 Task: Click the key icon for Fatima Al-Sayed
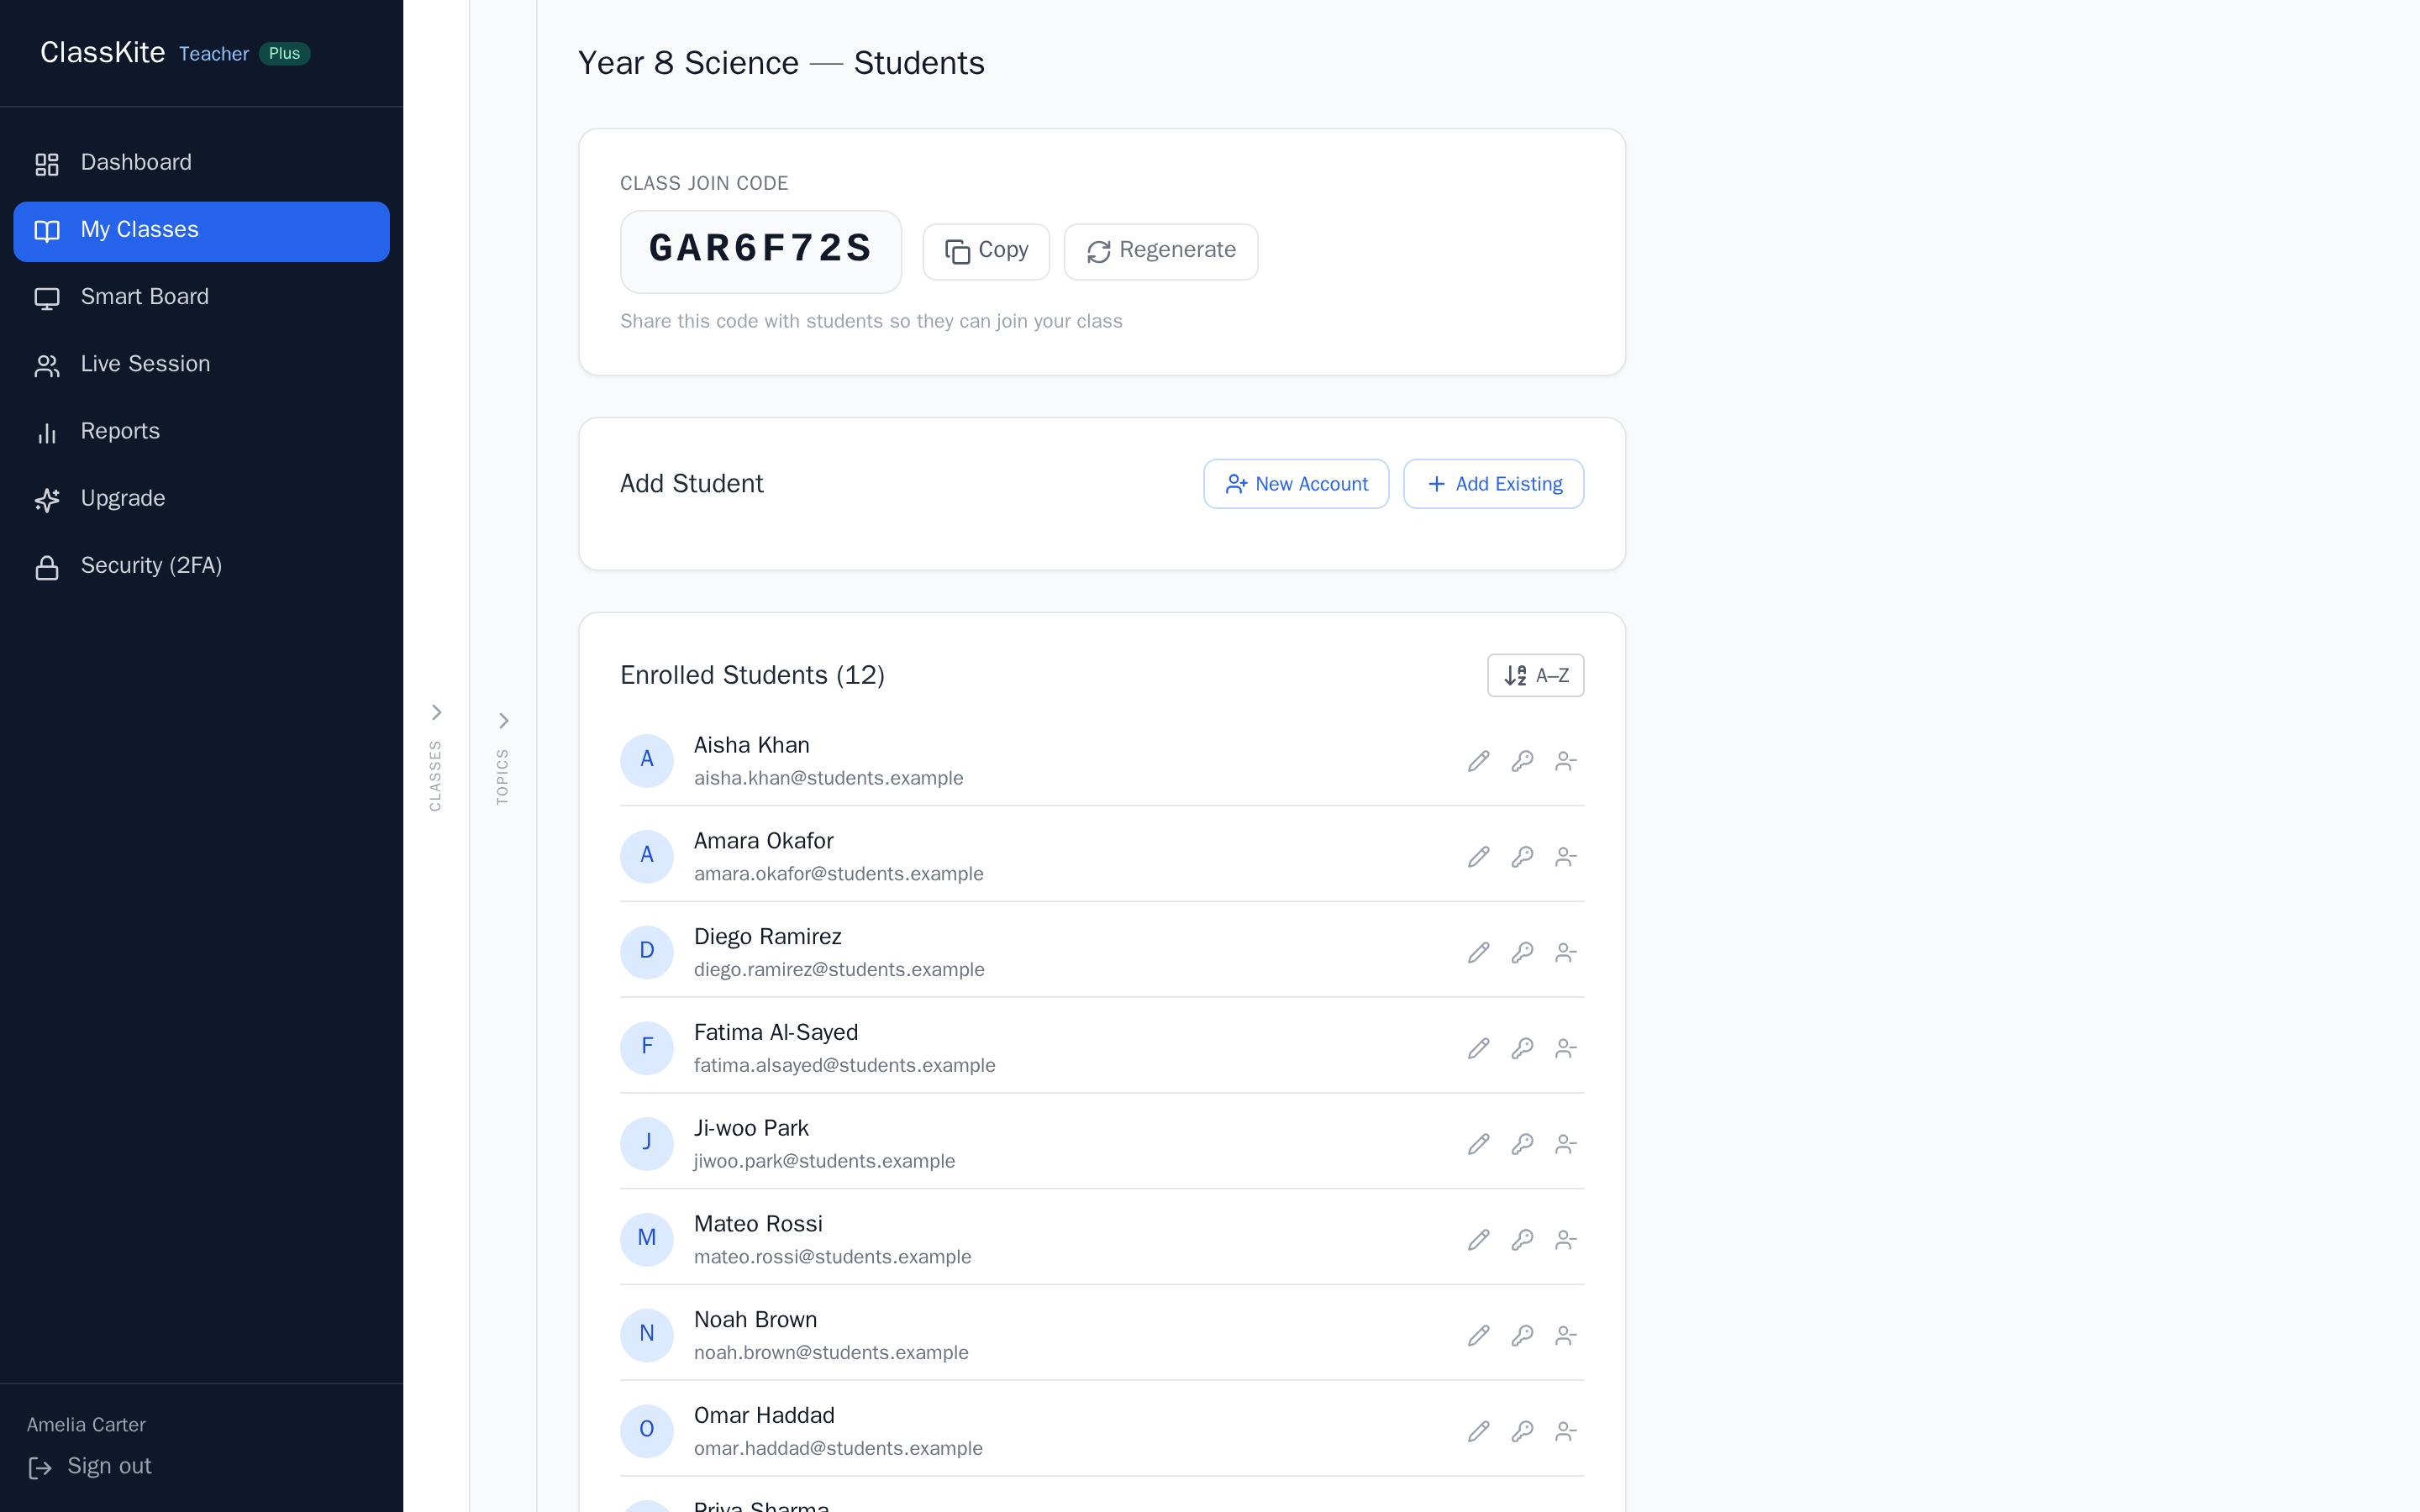point(1522,1048)
